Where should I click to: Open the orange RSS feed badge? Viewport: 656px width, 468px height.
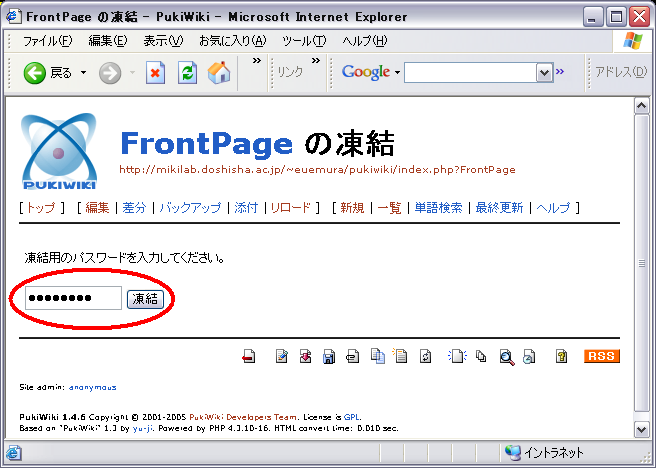(x=602, y=356)
